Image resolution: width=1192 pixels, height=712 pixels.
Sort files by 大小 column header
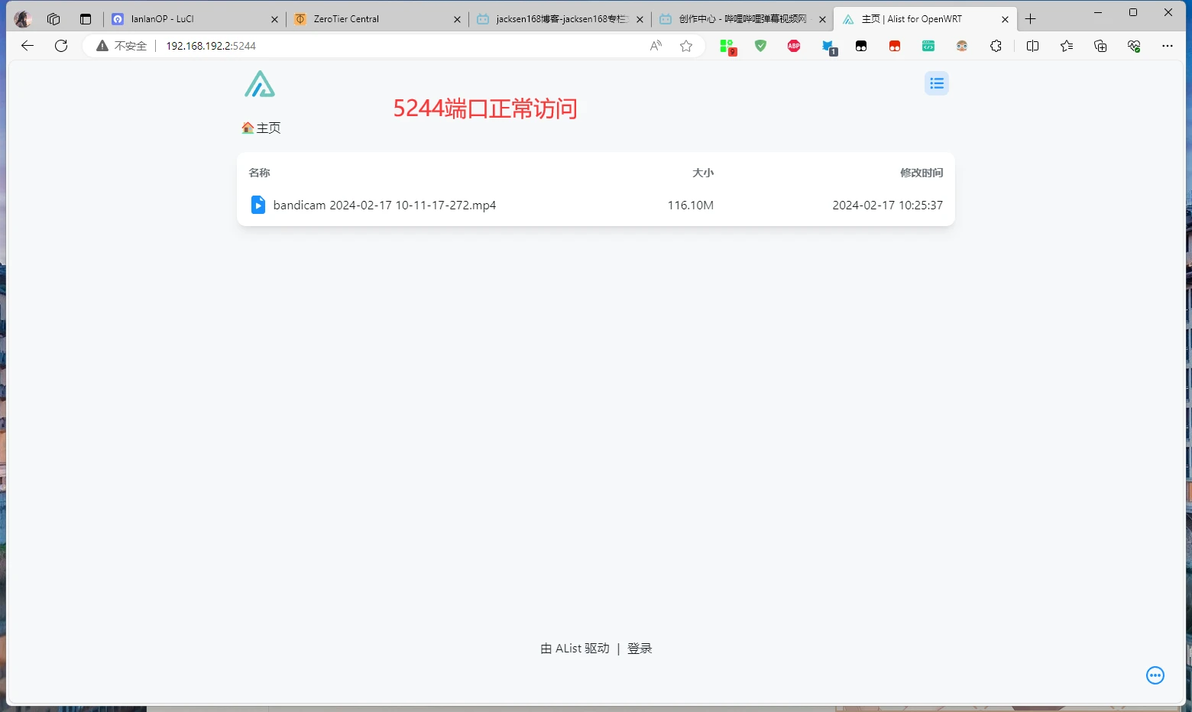tap(702, 172)
